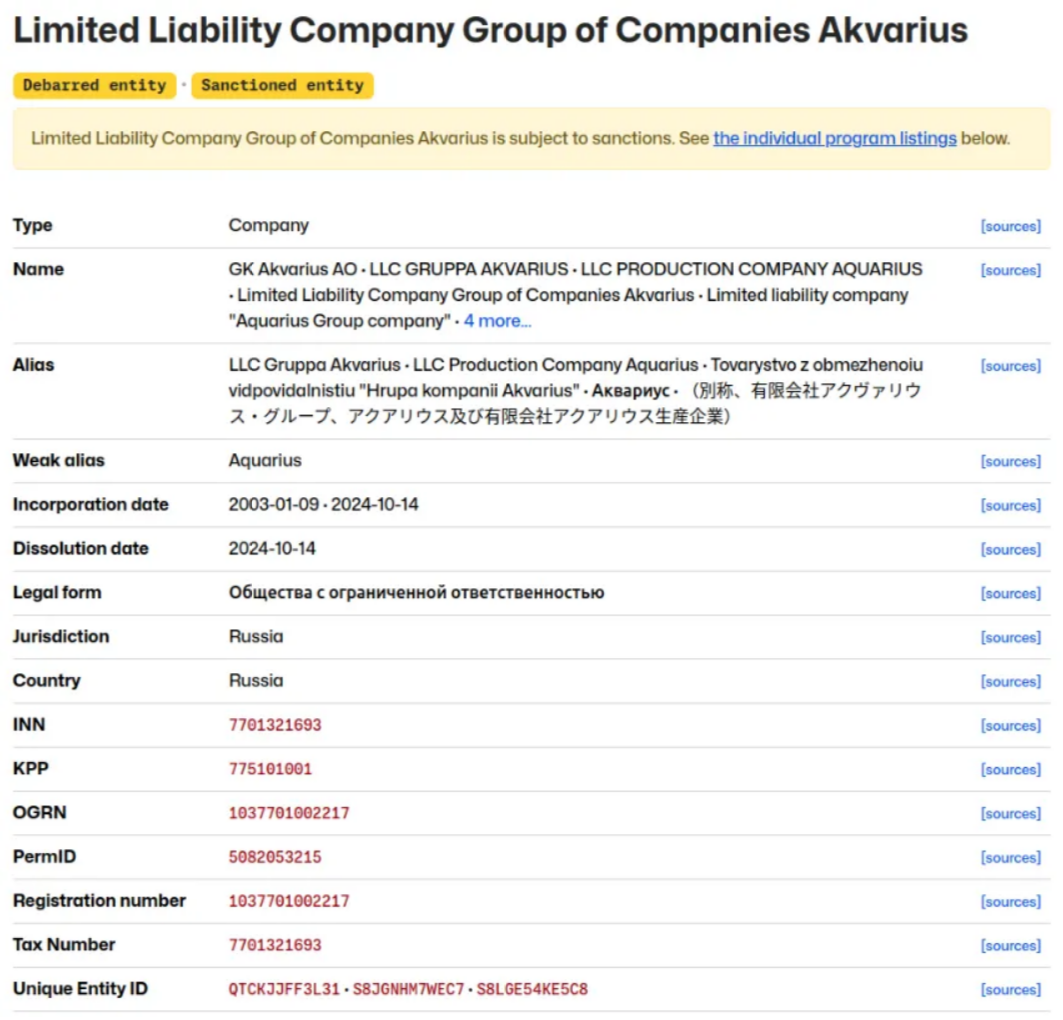Click the INN value 7701321693

(275, 725)
